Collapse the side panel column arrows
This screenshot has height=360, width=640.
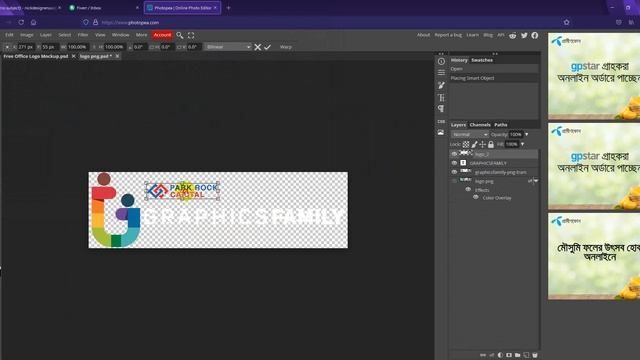click(441, 54)
